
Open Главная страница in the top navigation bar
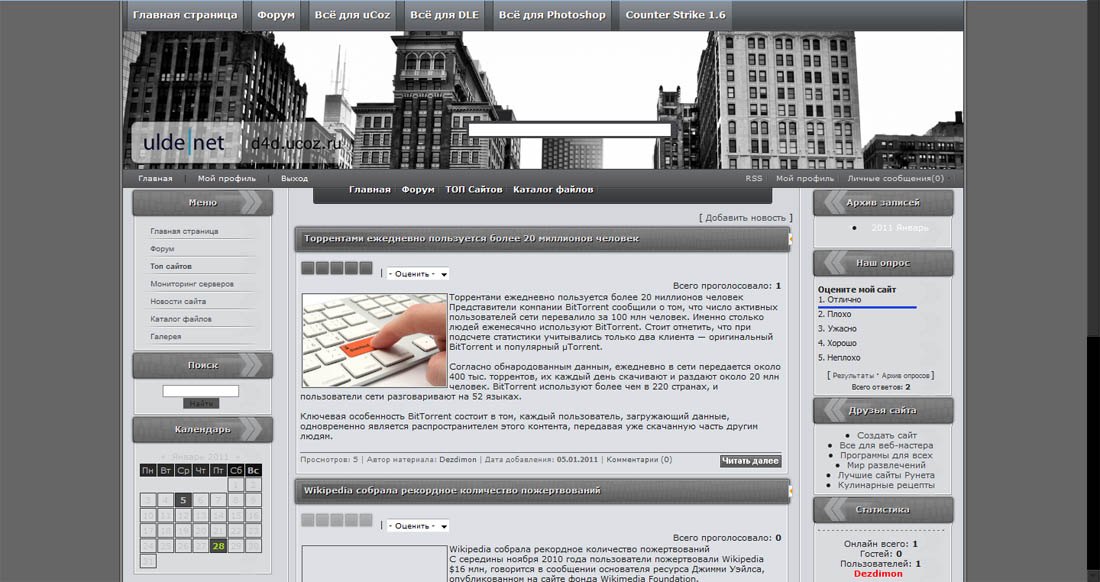[185, 15]
